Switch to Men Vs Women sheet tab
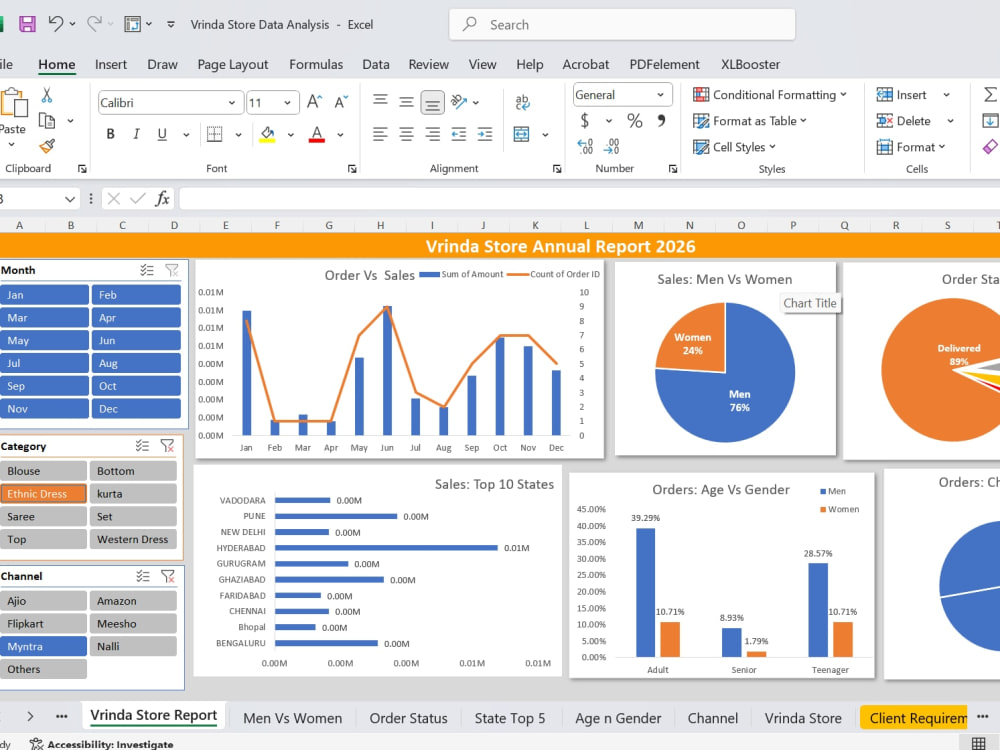 pyautogui.click(x=293, y=718)
